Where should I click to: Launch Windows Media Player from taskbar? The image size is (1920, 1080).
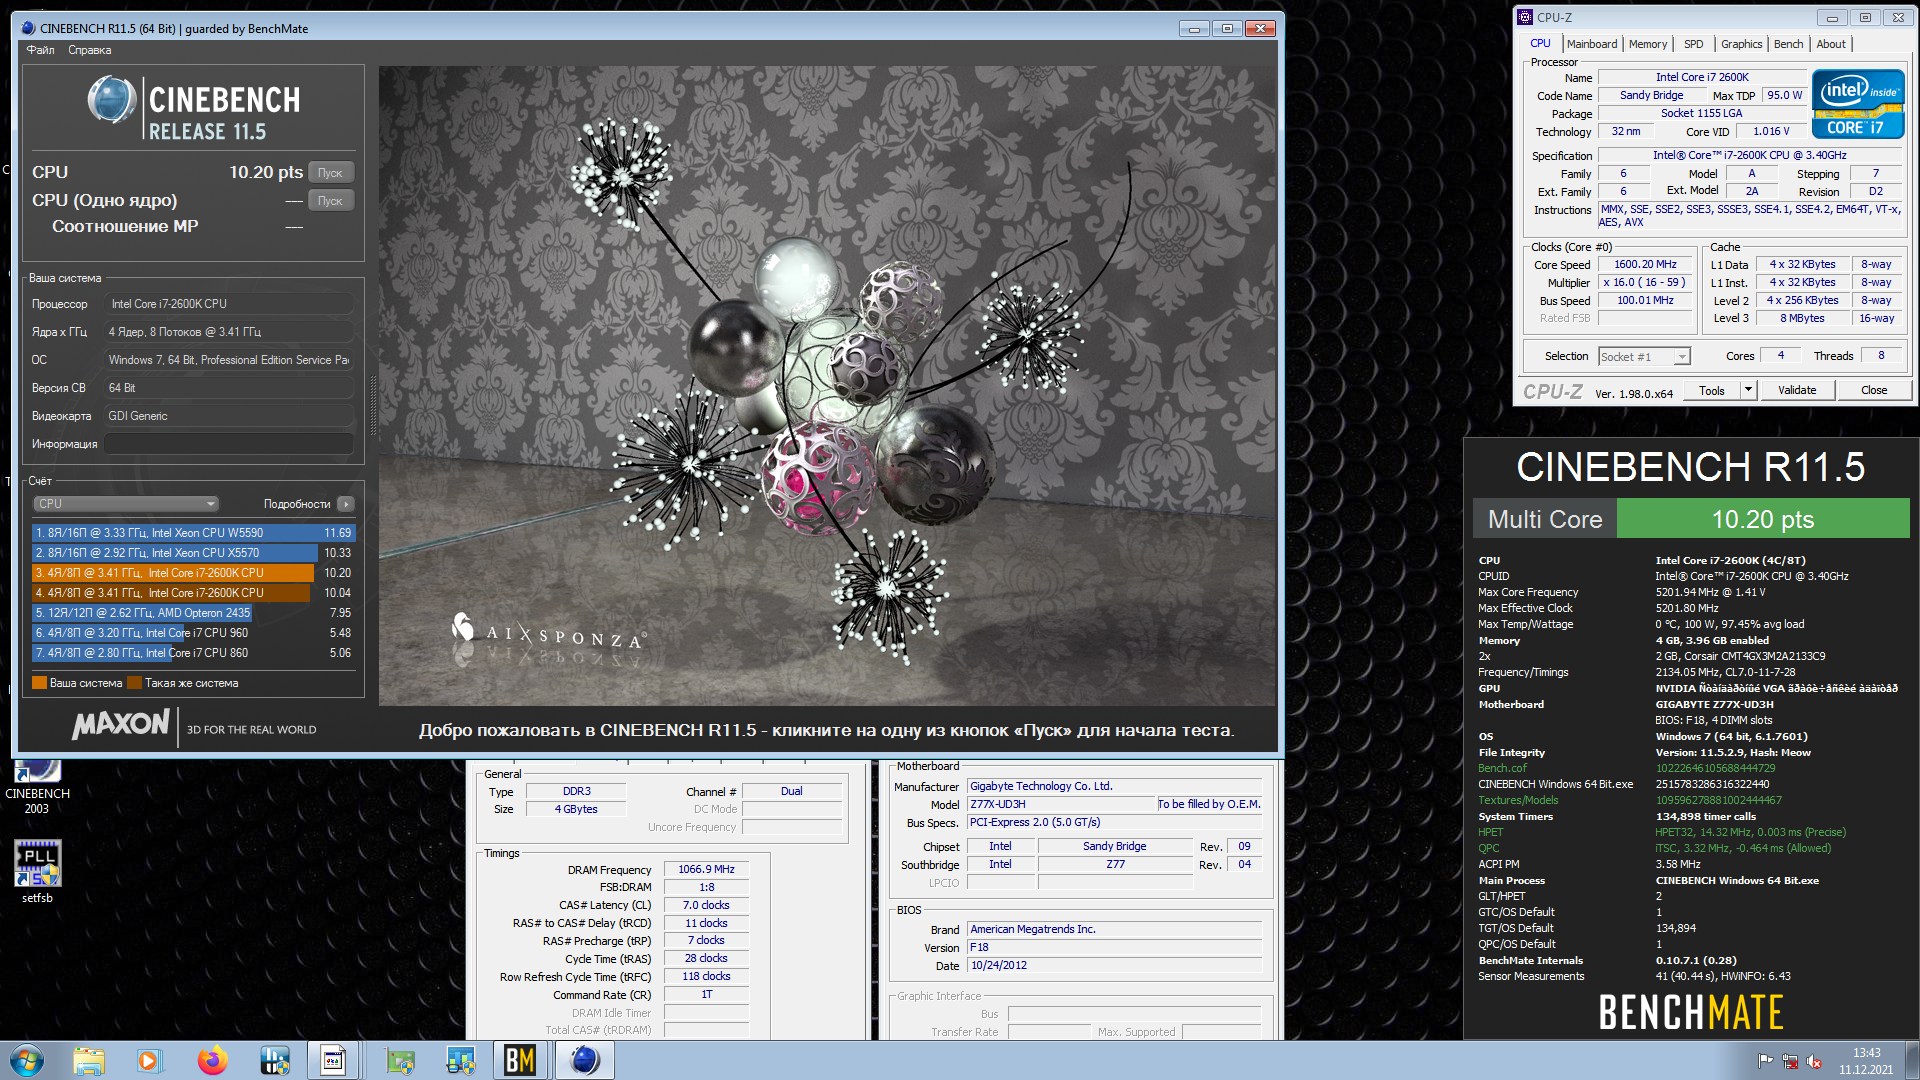click(x=149, y=1060)
